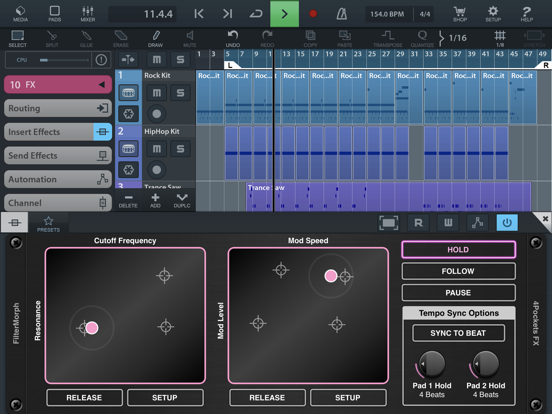Start playback with the green Play button
This screenshot has width=552, height=414.
click(x=284, y=14)
